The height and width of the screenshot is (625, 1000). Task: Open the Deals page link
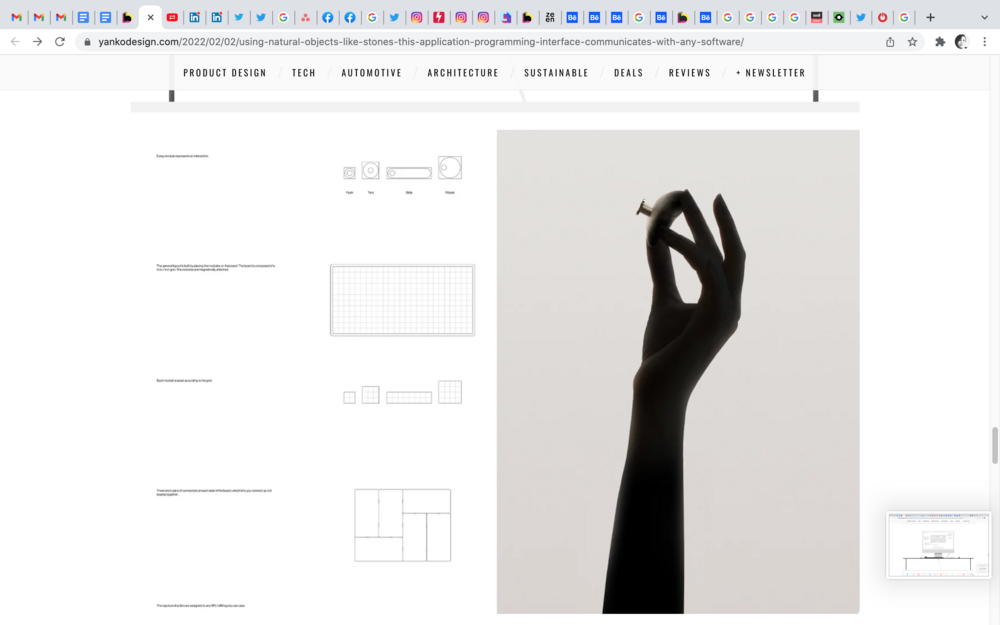pos(629,73)
